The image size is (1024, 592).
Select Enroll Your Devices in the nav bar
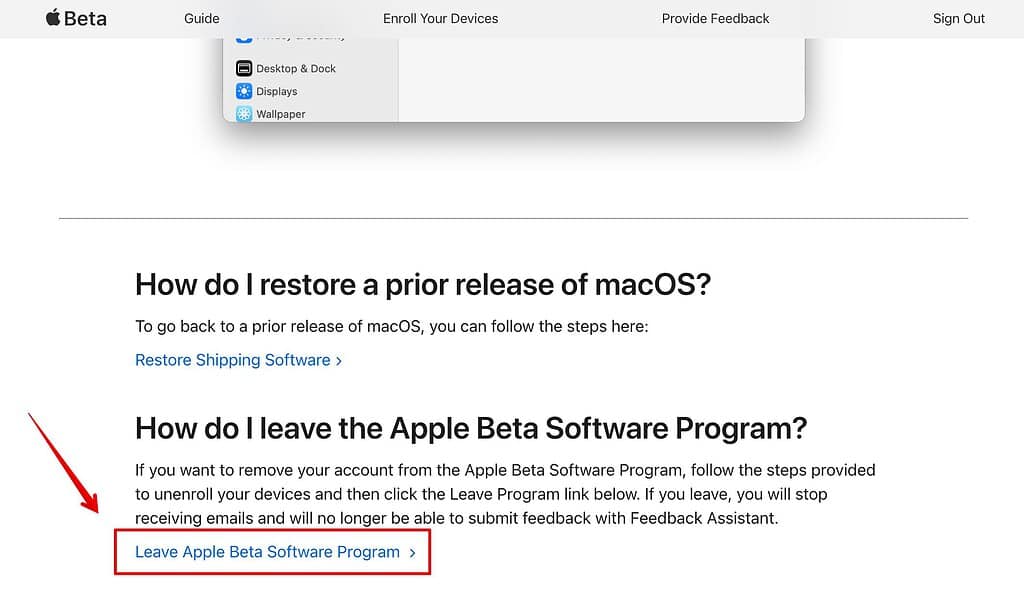(440, 18)
